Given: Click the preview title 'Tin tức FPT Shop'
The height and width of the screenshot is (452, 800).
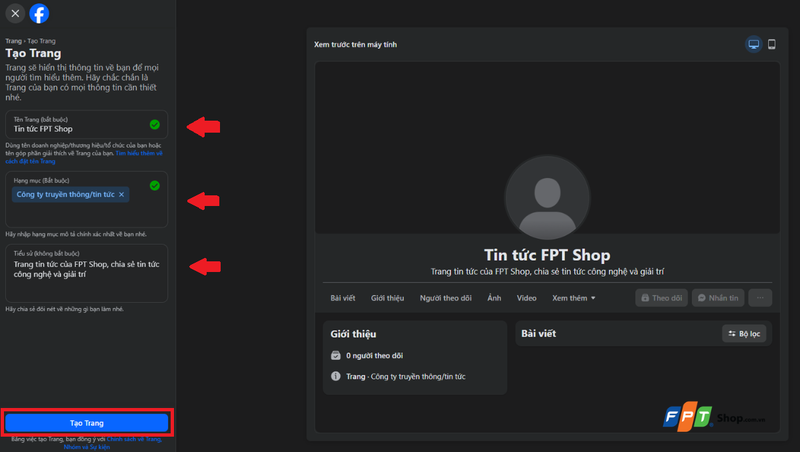Looking at the screenshot, I should (x=547, y=255).
